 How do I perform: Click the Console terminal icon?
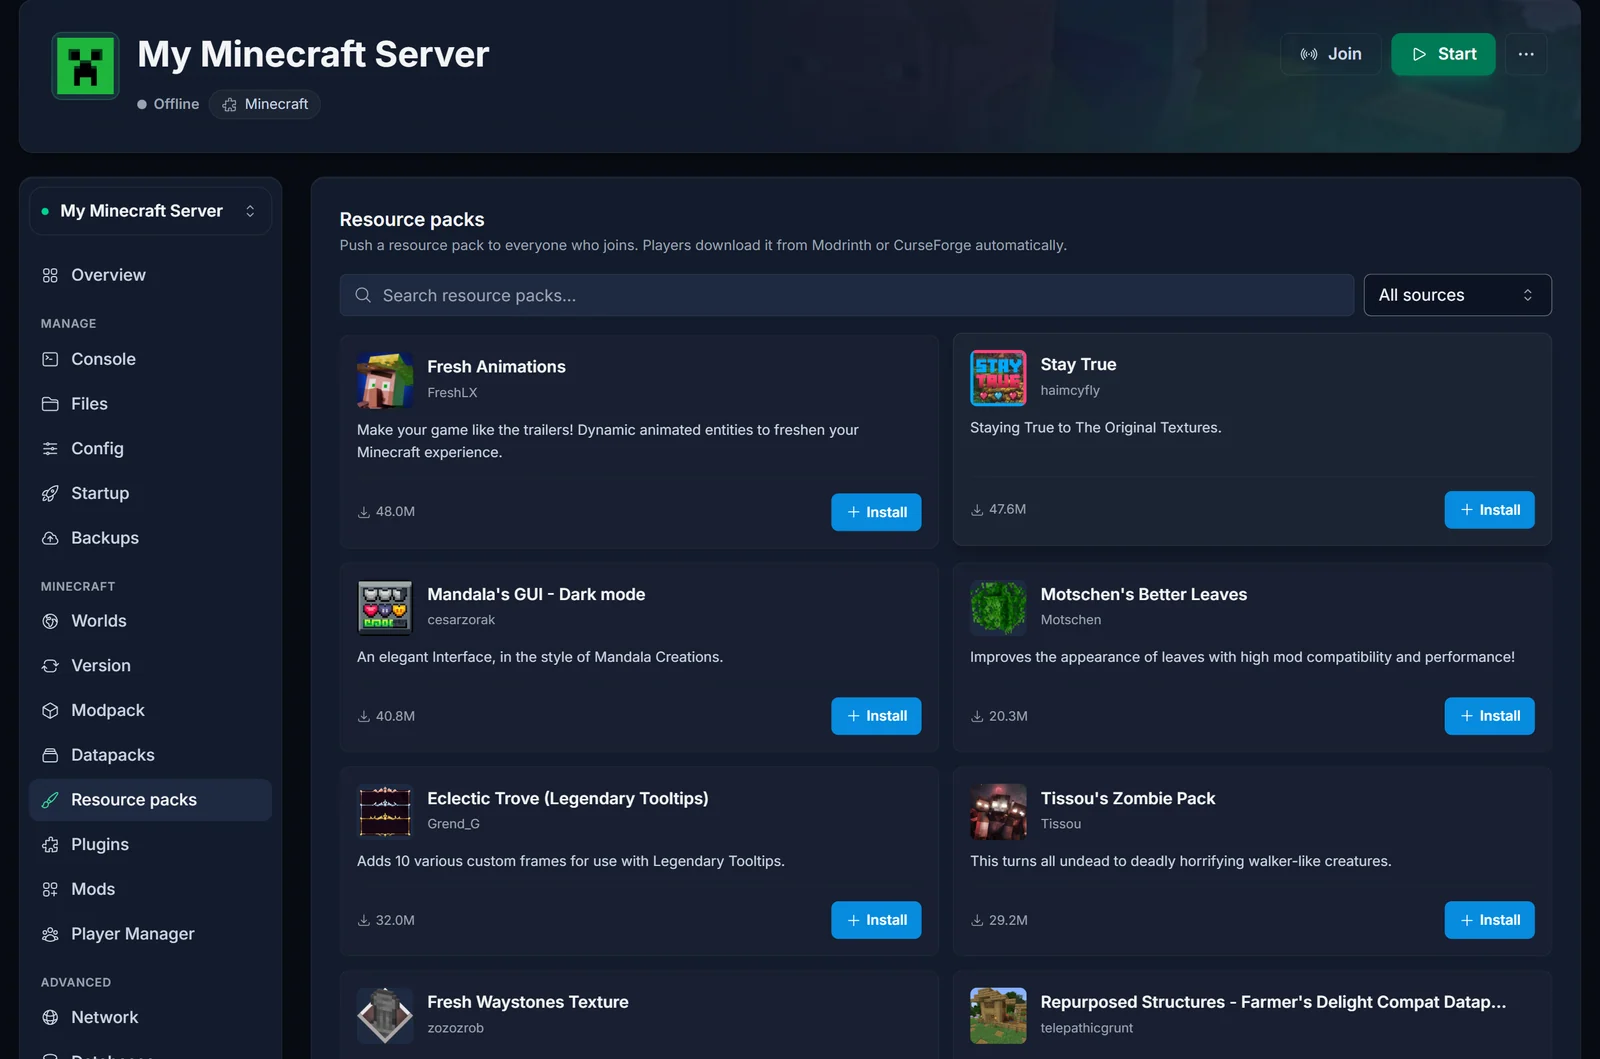50,359
